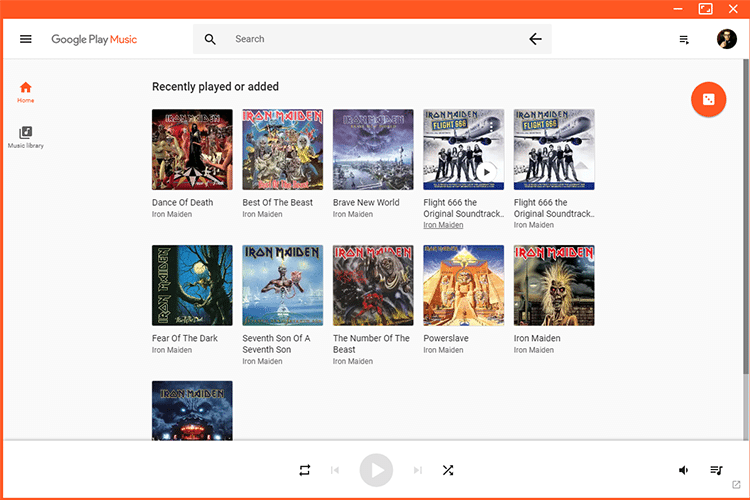Open Powerslave album cover
The width and height of the screenshot is (750, 500).
(463, 286)
